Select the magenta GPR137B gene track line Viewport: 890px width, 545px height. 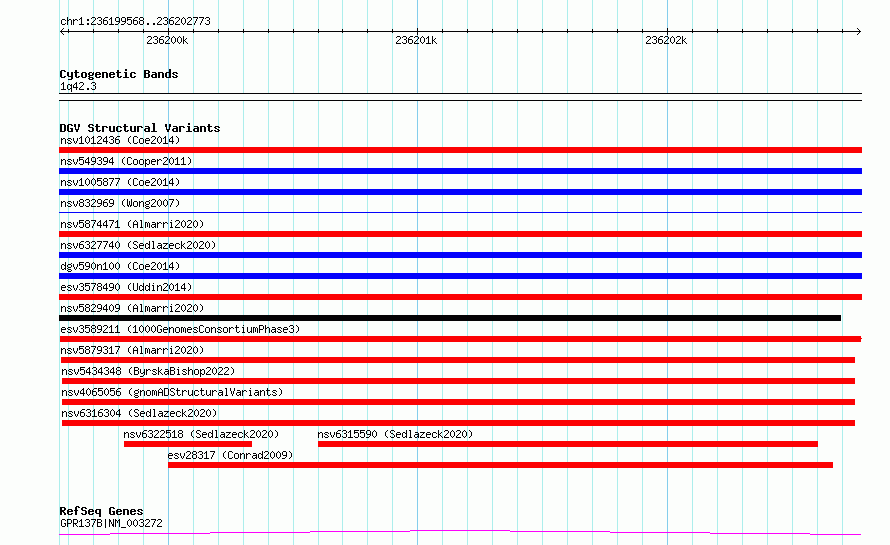(x=460, y=533)
